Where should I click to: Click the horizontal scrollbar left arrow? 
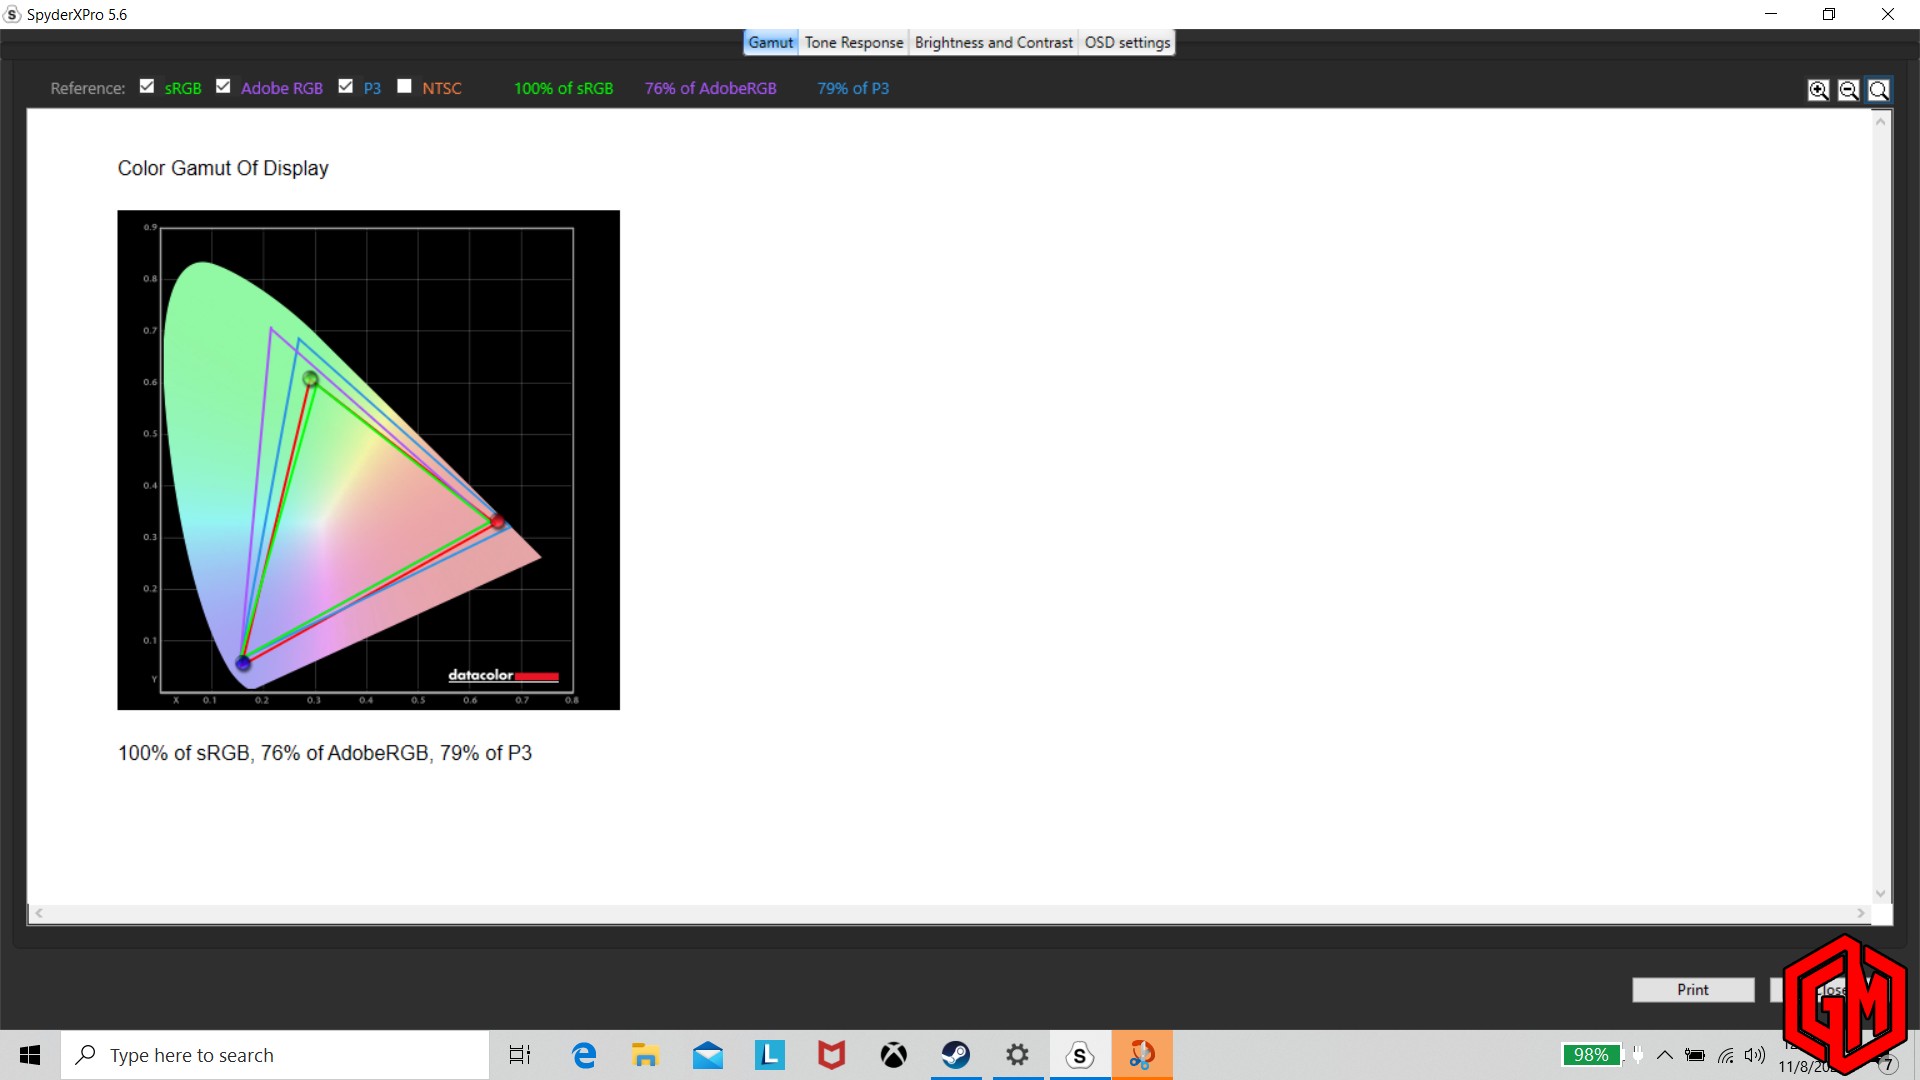(x=39, y=913)
